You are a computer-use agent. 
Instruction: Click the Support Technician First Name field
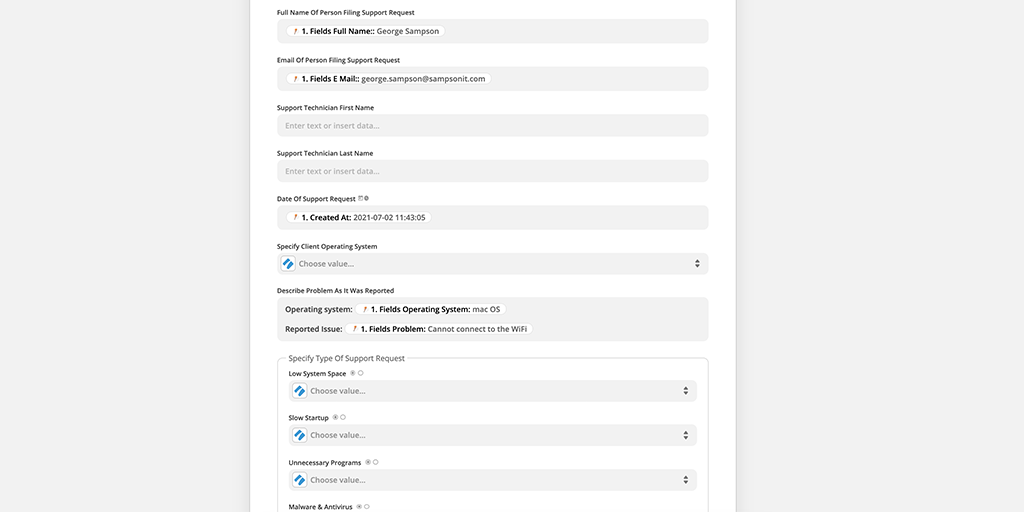492,126
